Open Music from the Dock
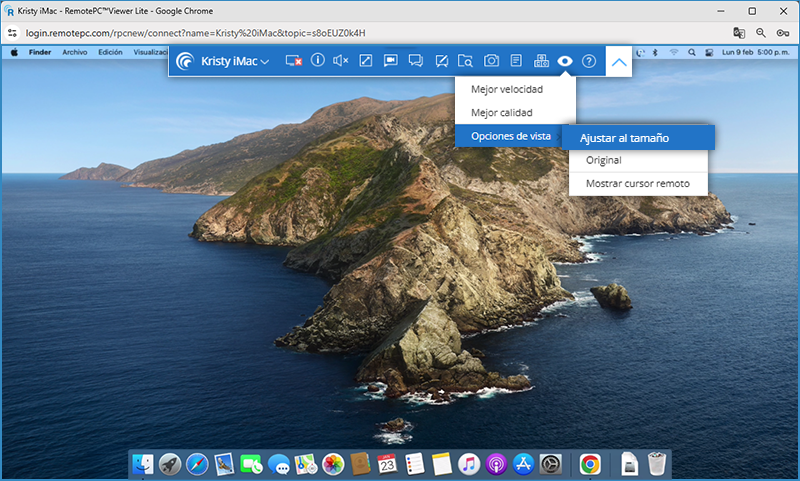 [x=469, y=464]
